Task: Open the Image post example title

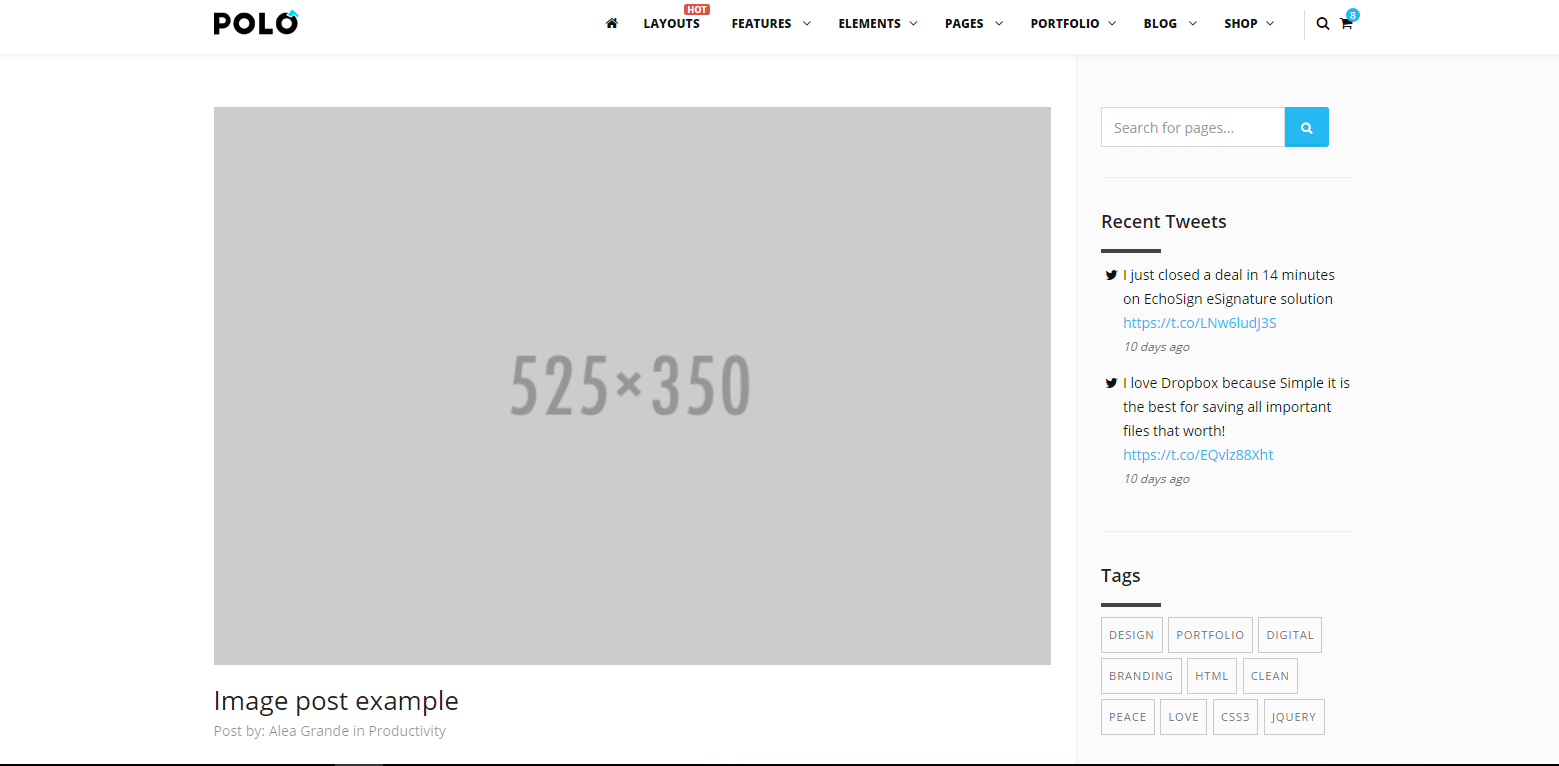Action: pos(336,701)
